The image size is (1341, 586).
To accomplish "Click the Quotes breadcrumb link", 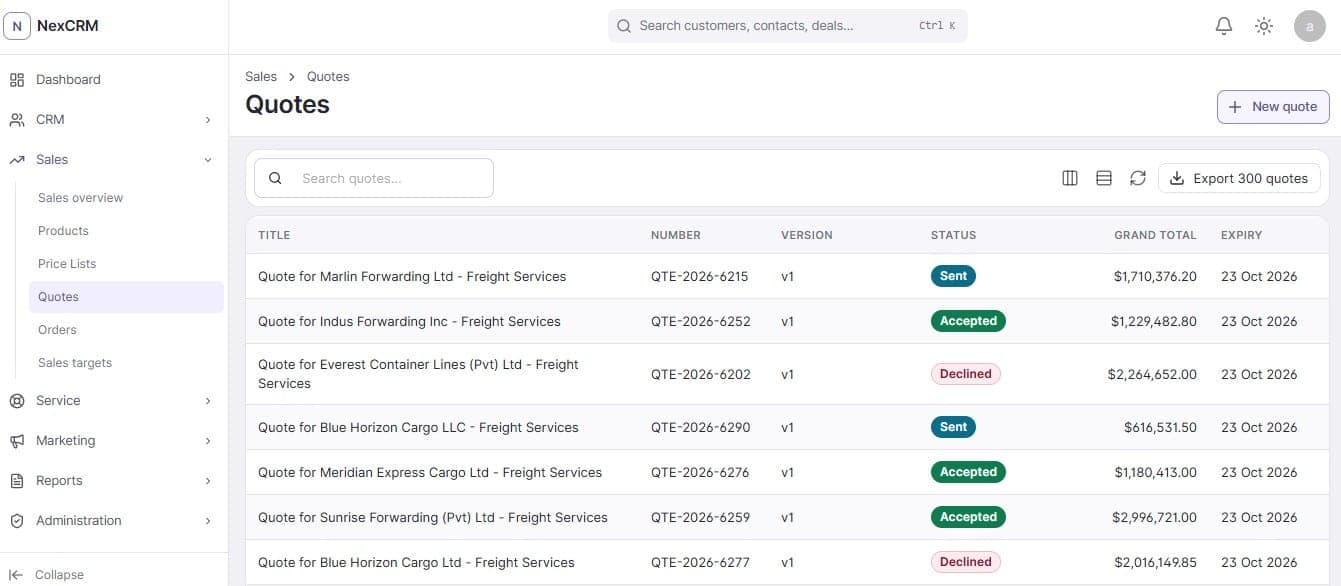I will tap(328, 77).
